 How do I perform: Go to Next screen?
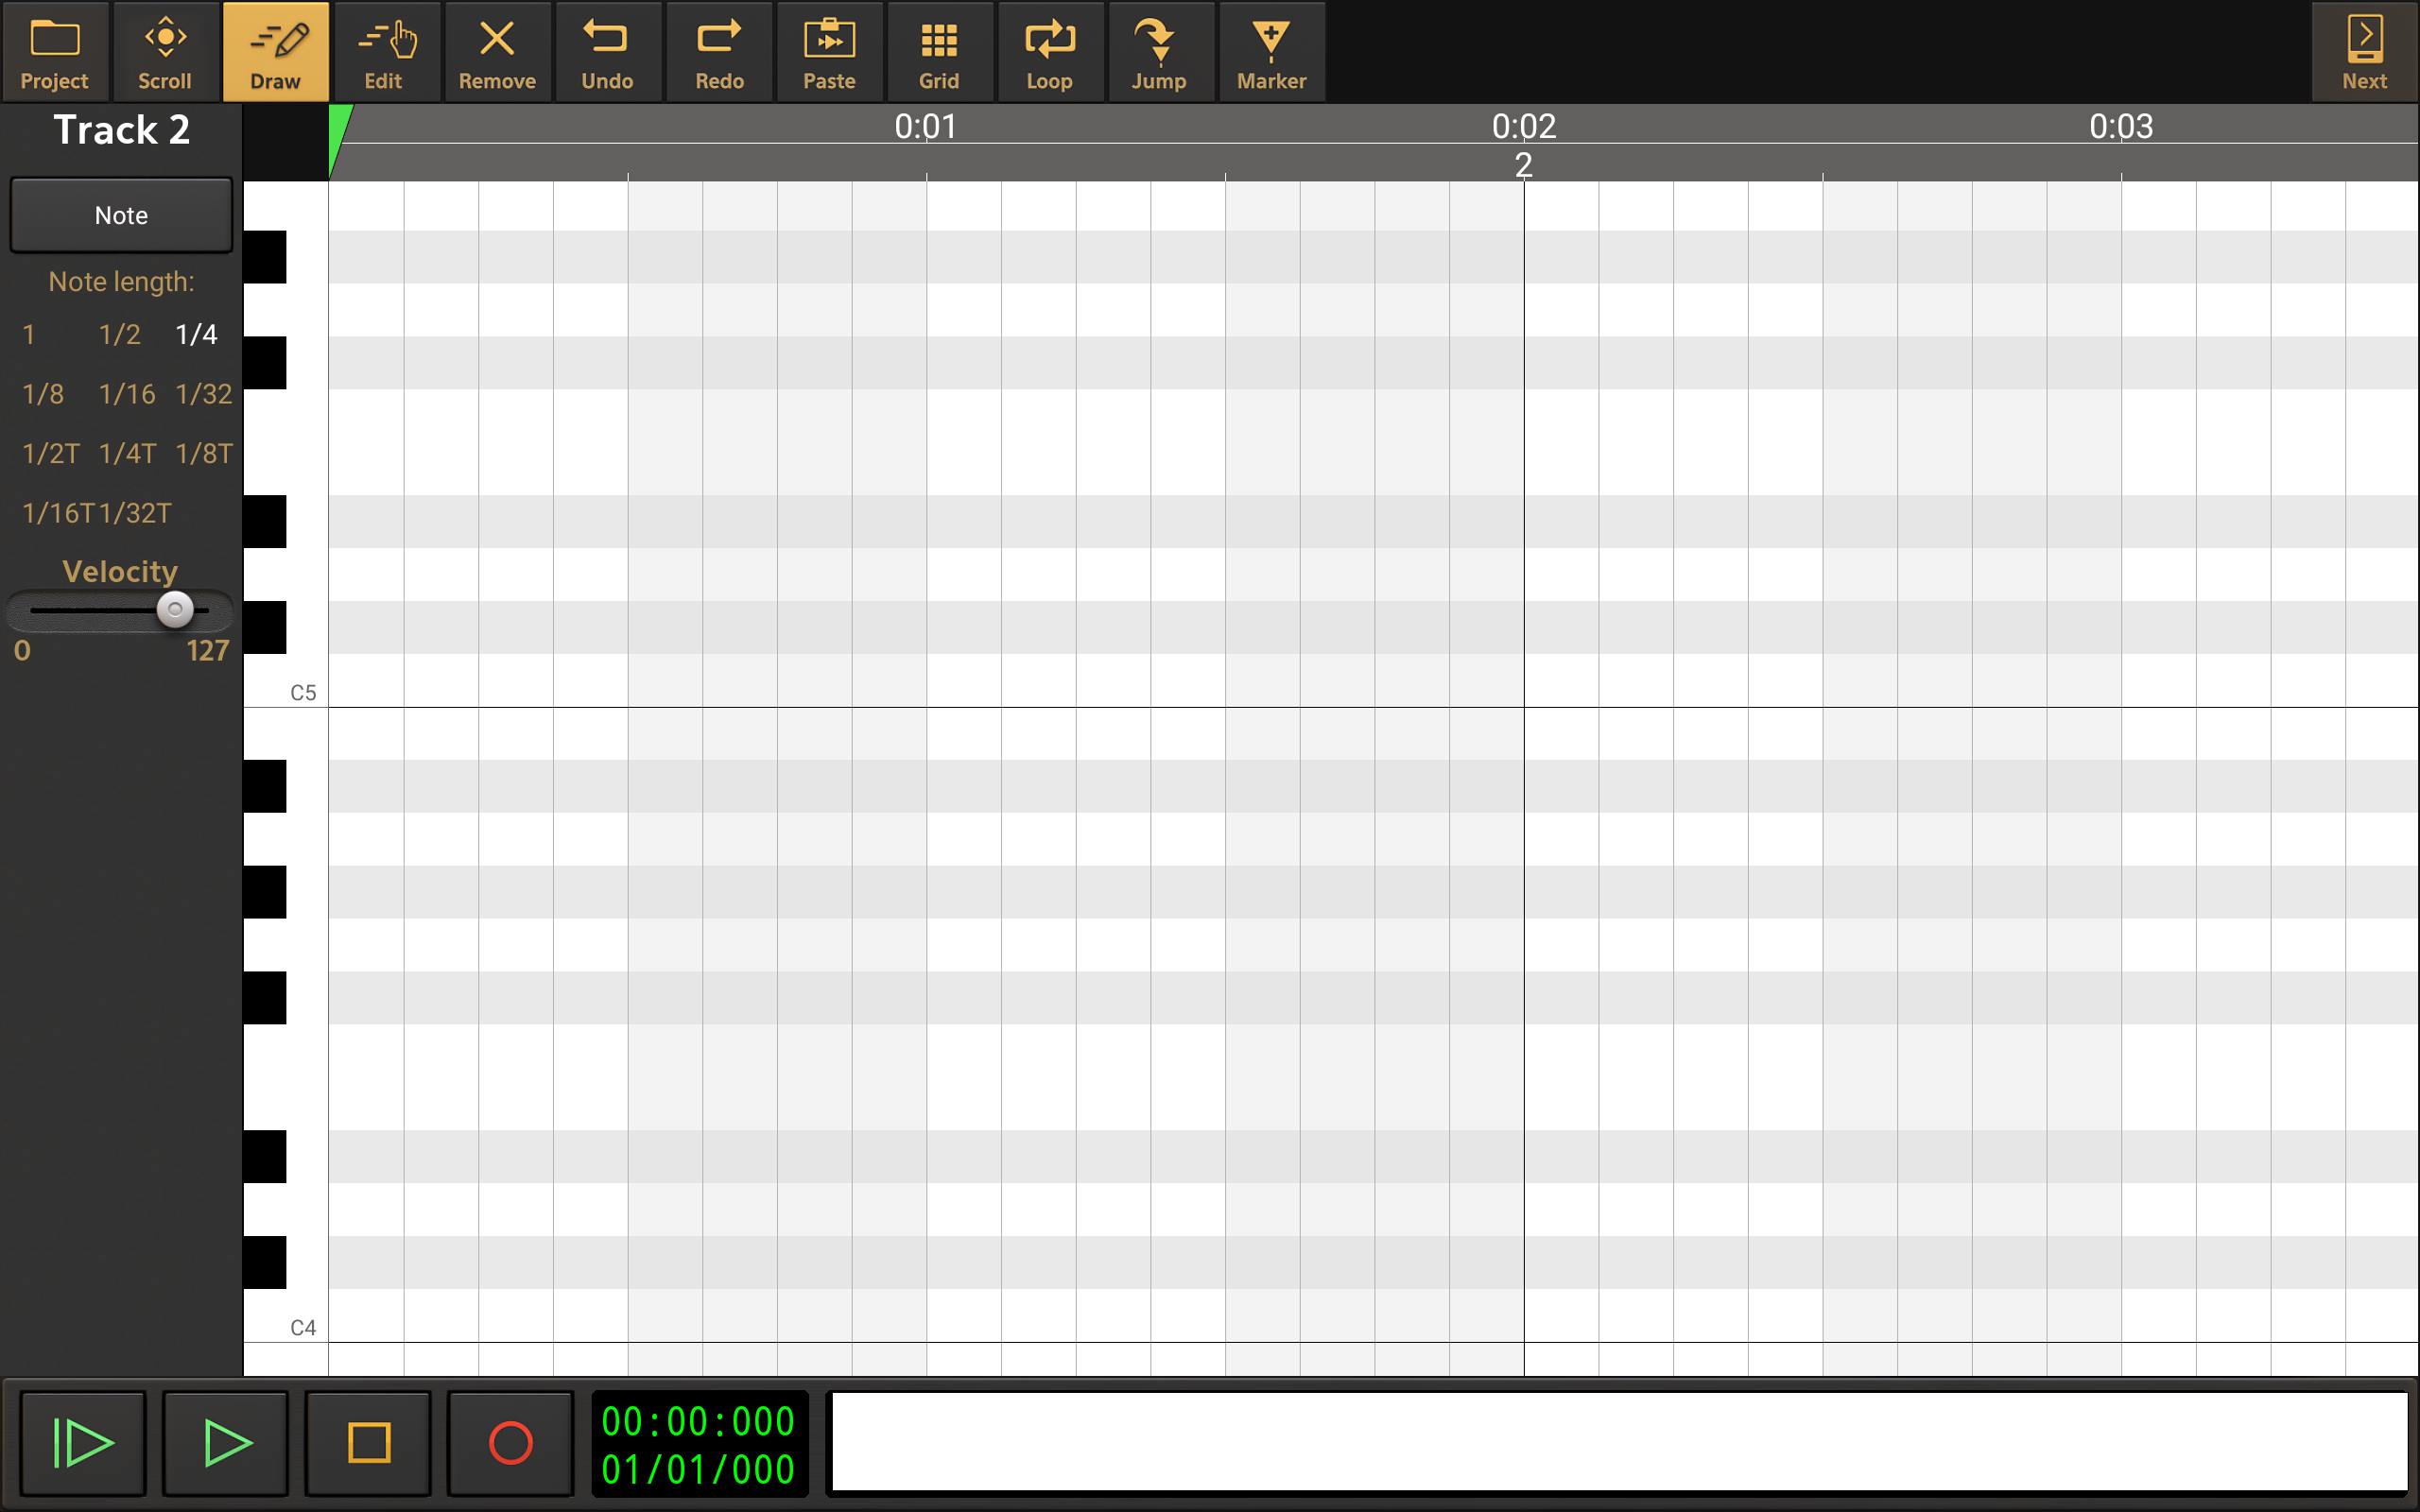2364,52
